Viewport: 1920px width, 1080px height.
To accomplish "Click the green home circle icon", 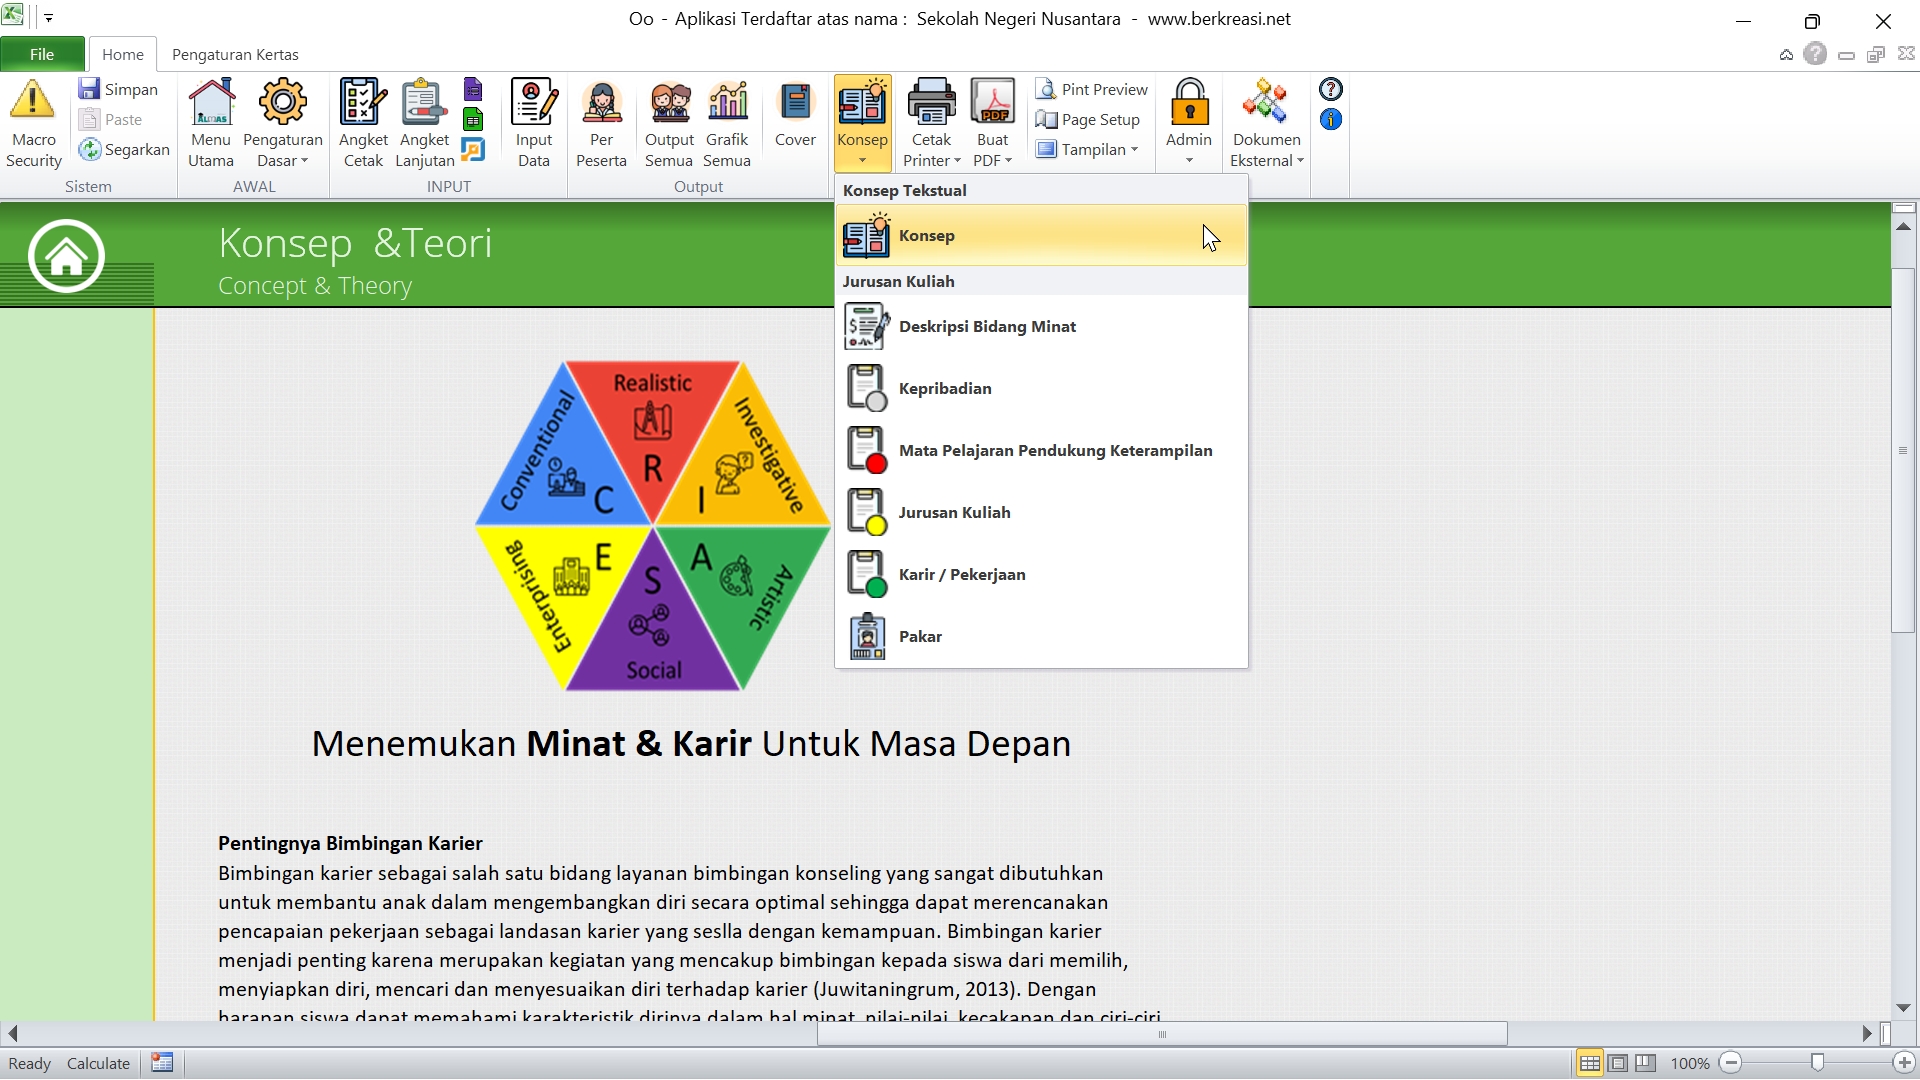I will [66, 256].
